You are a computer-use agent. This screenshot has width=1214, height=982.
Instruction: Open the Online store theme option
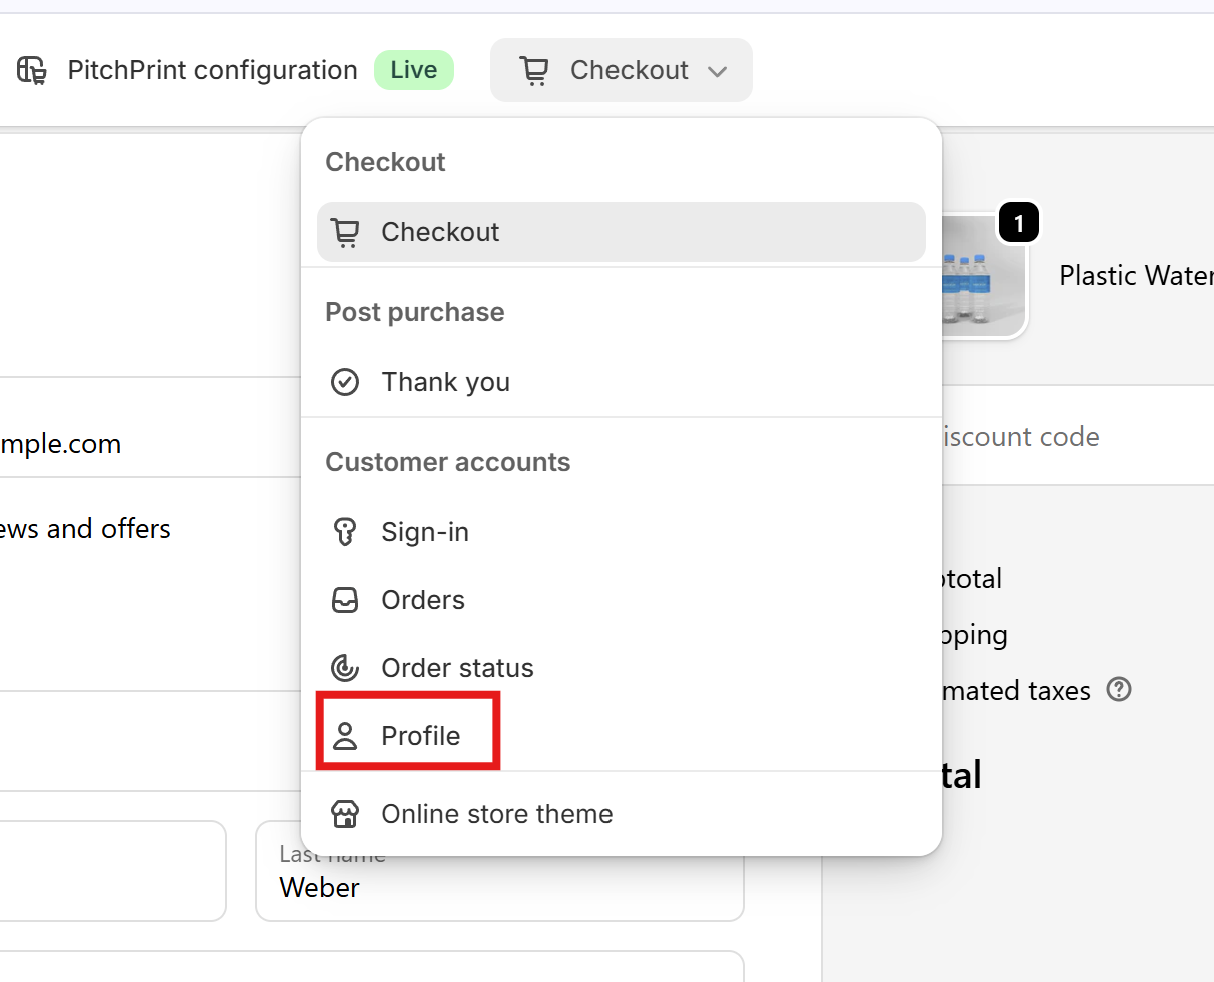tap(621, 814)
